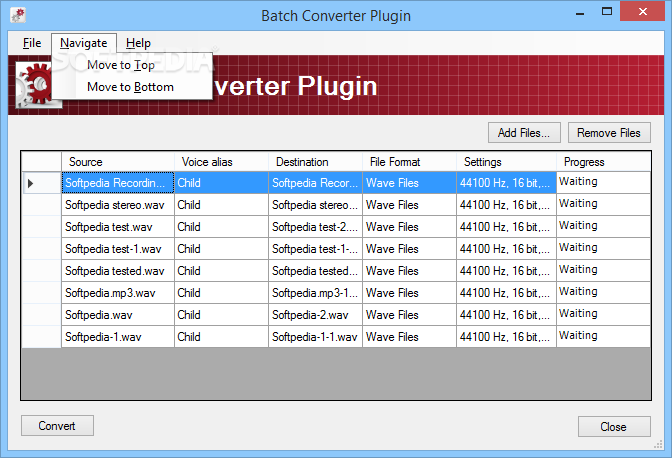Click the Add Files... button
Image resolution: width=672 pixels, height=458 pixels.
pos(524,133)
